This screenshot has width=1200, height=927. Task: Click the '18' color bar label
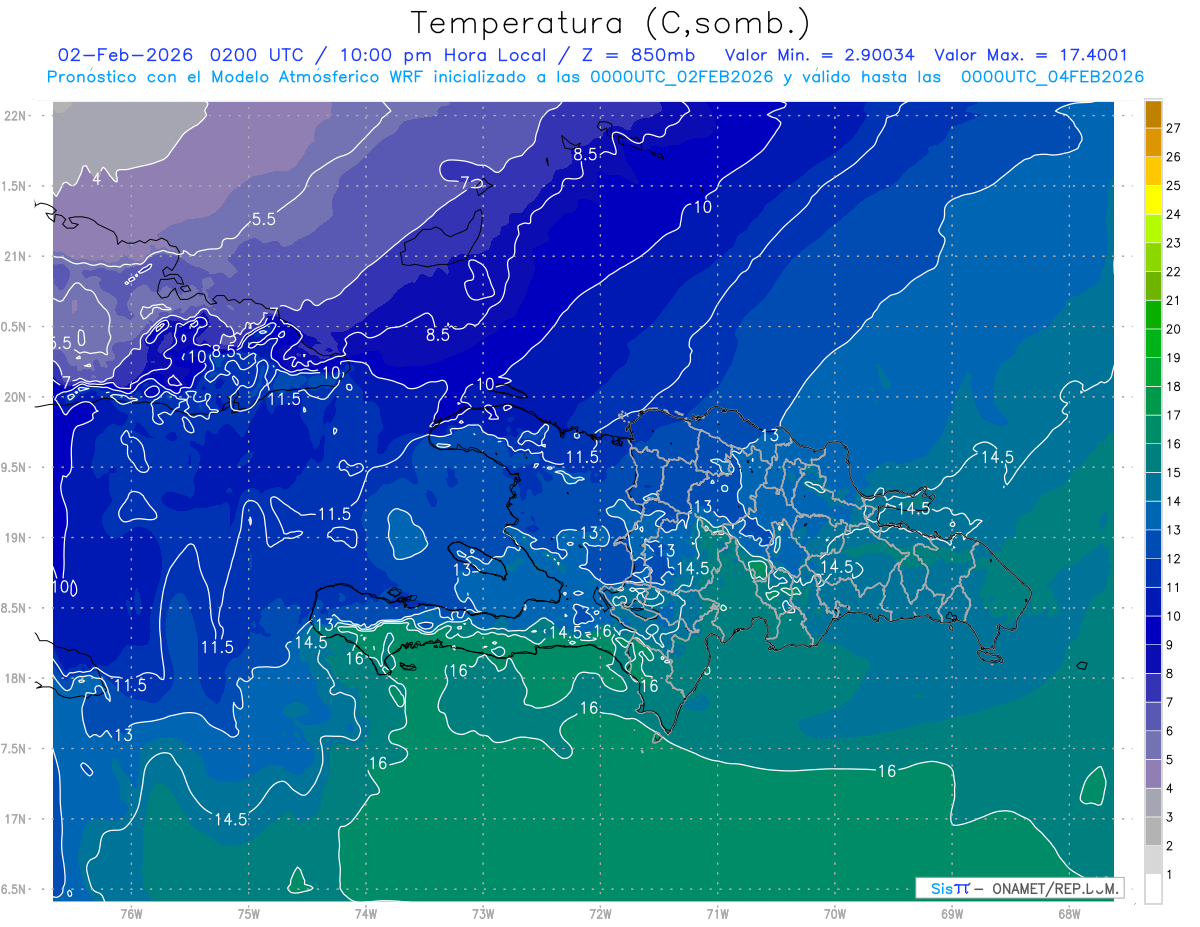(x=1174, y=386)
